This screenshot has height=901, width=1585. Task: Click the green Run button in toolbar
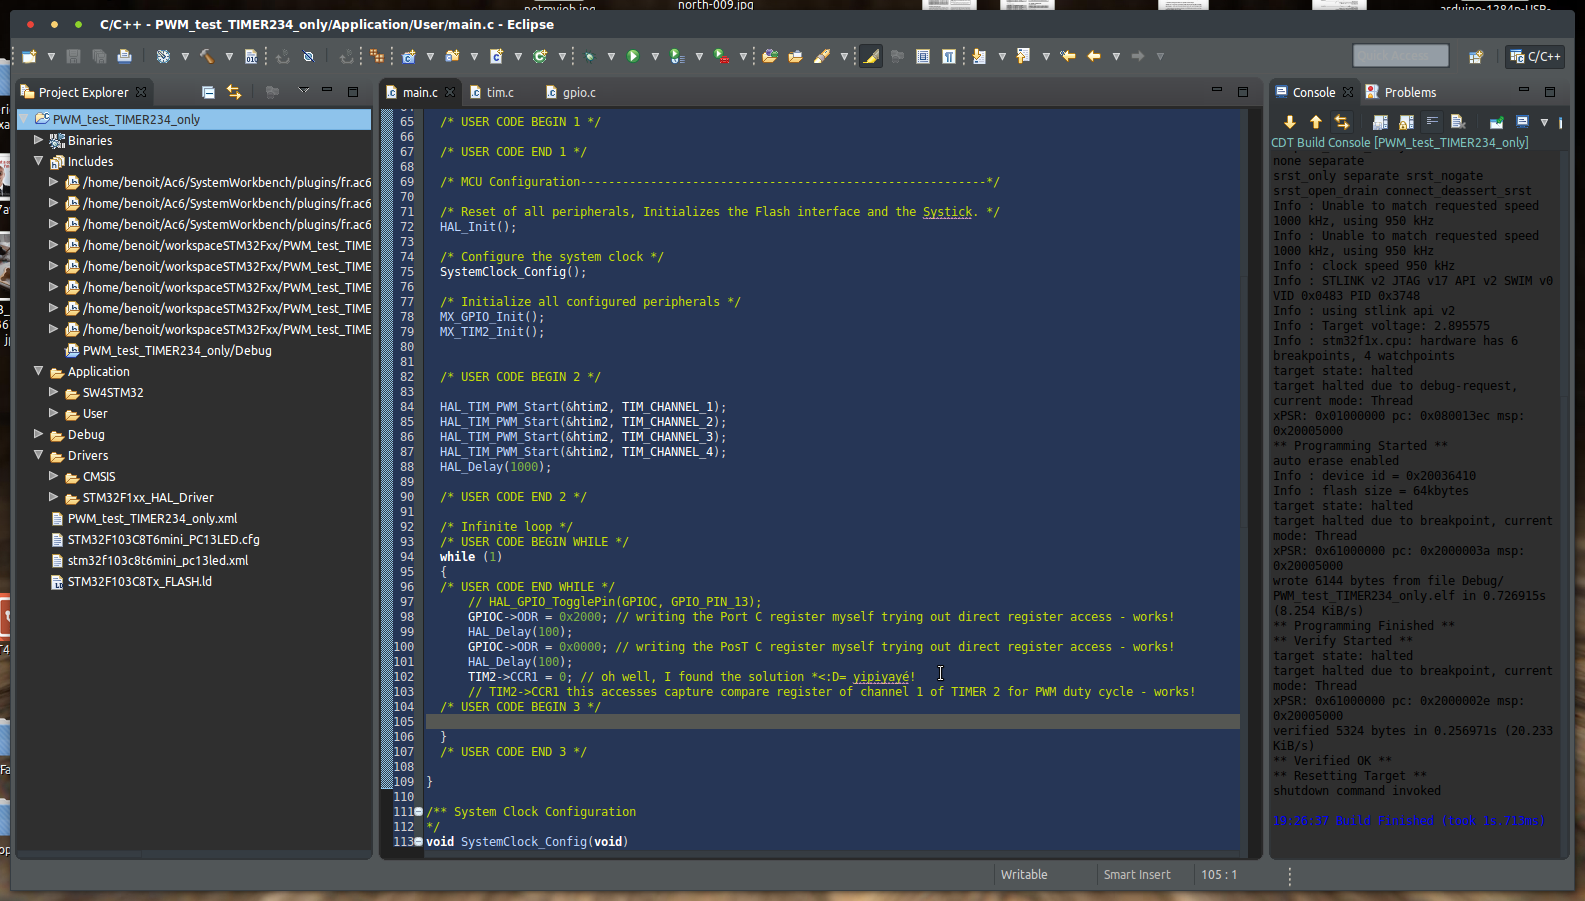tap(633, 57)
